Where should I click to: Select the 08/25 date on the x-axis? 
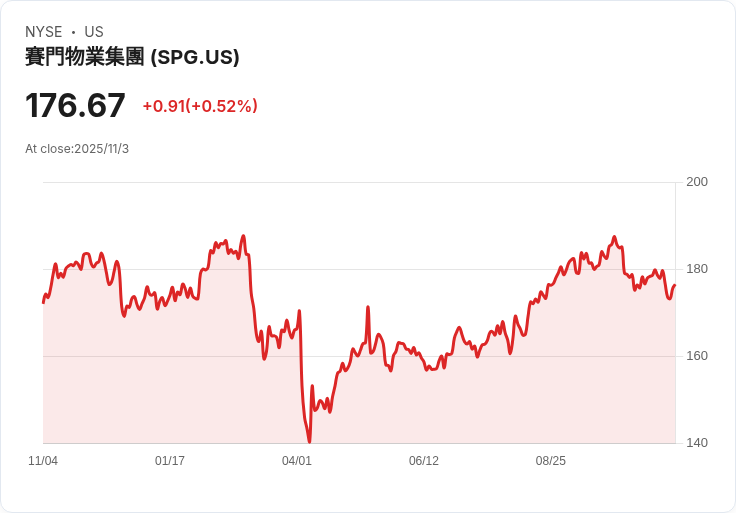[551, 461]
